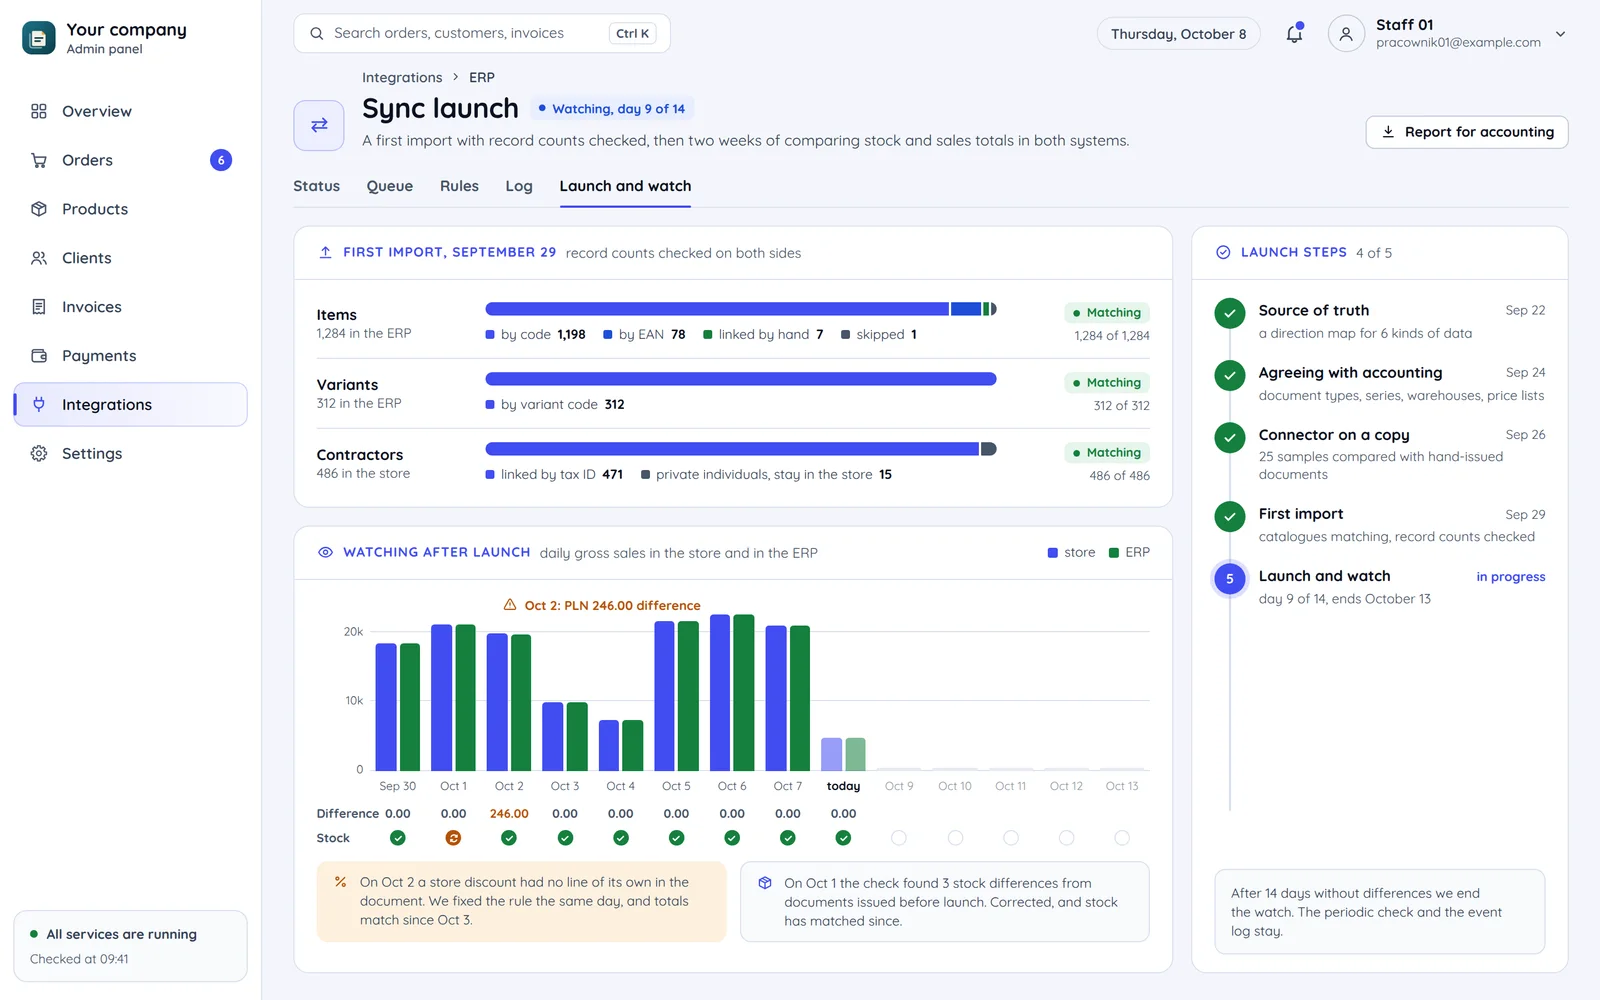The width and height of the screenshot is (1600, 1000).
Task: Select the empty Oct 9 stock circle
Action: coord(899,838)
